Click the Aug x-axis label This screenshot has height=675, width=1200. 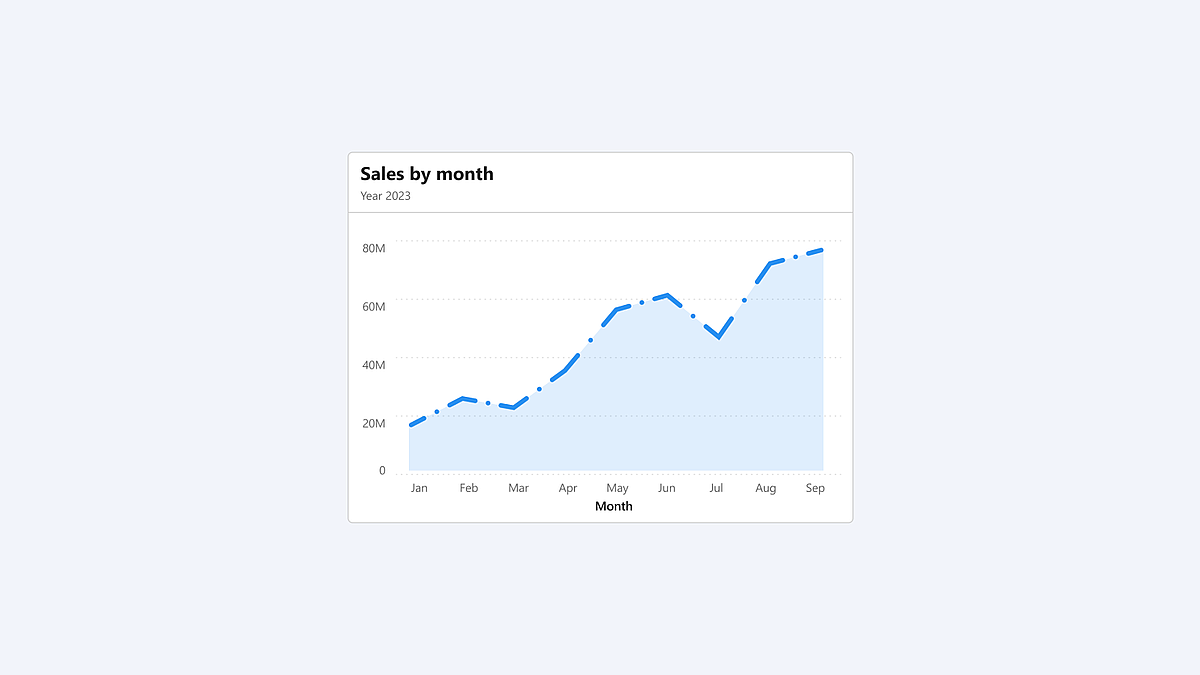click(x=766, y=489)
